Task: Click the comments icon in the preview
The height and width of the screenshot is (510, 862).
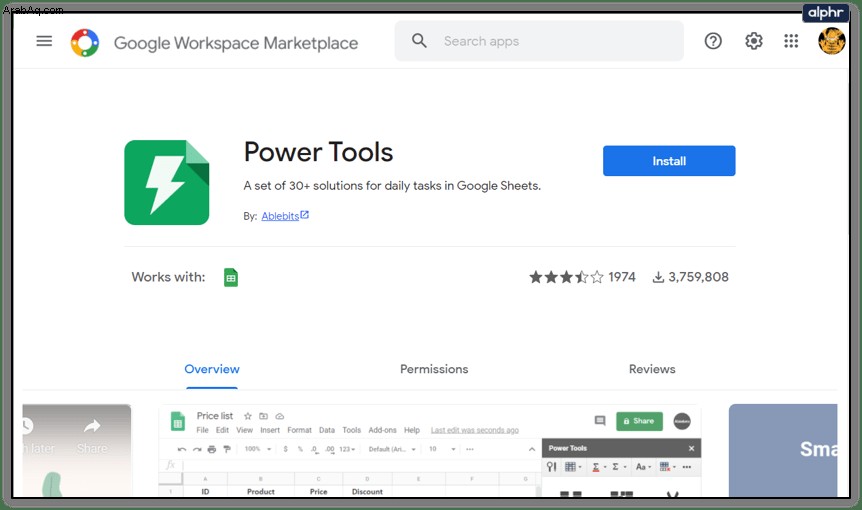Action: tap(600, 421)
